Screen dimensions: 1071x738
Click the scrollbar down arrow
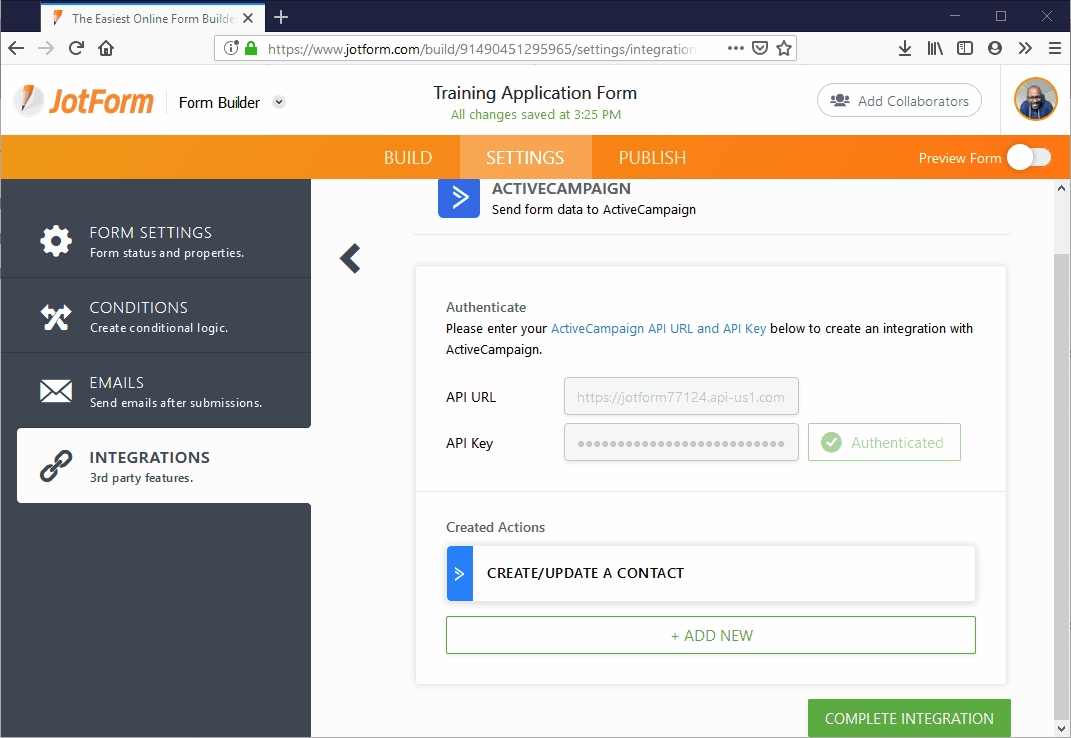click(x=1061, y=729)
